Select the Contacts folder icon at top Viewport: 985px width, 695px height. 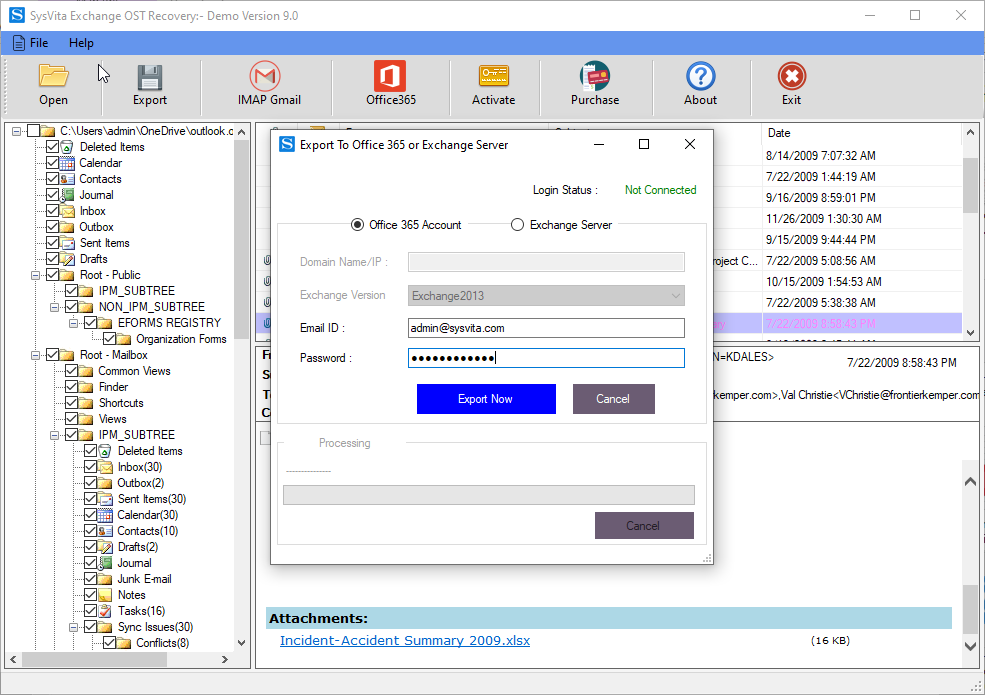click(67, 179)
